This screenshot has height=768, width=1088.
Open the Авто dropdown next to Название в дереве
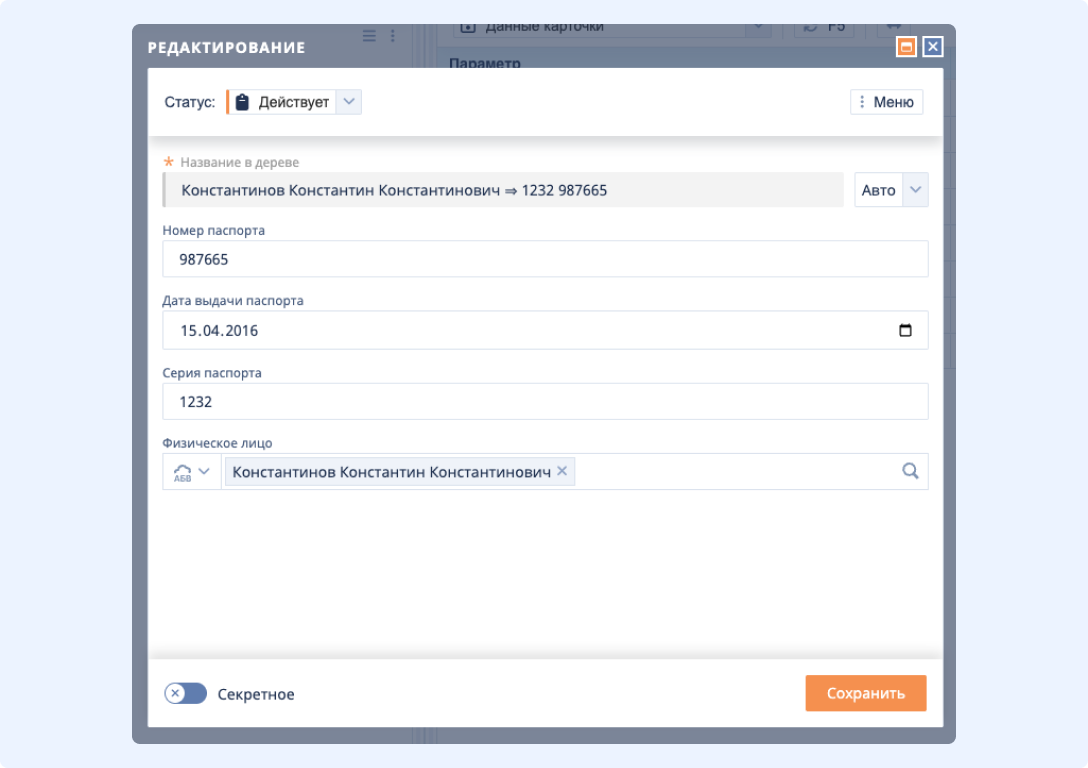[x=914, y=189]
